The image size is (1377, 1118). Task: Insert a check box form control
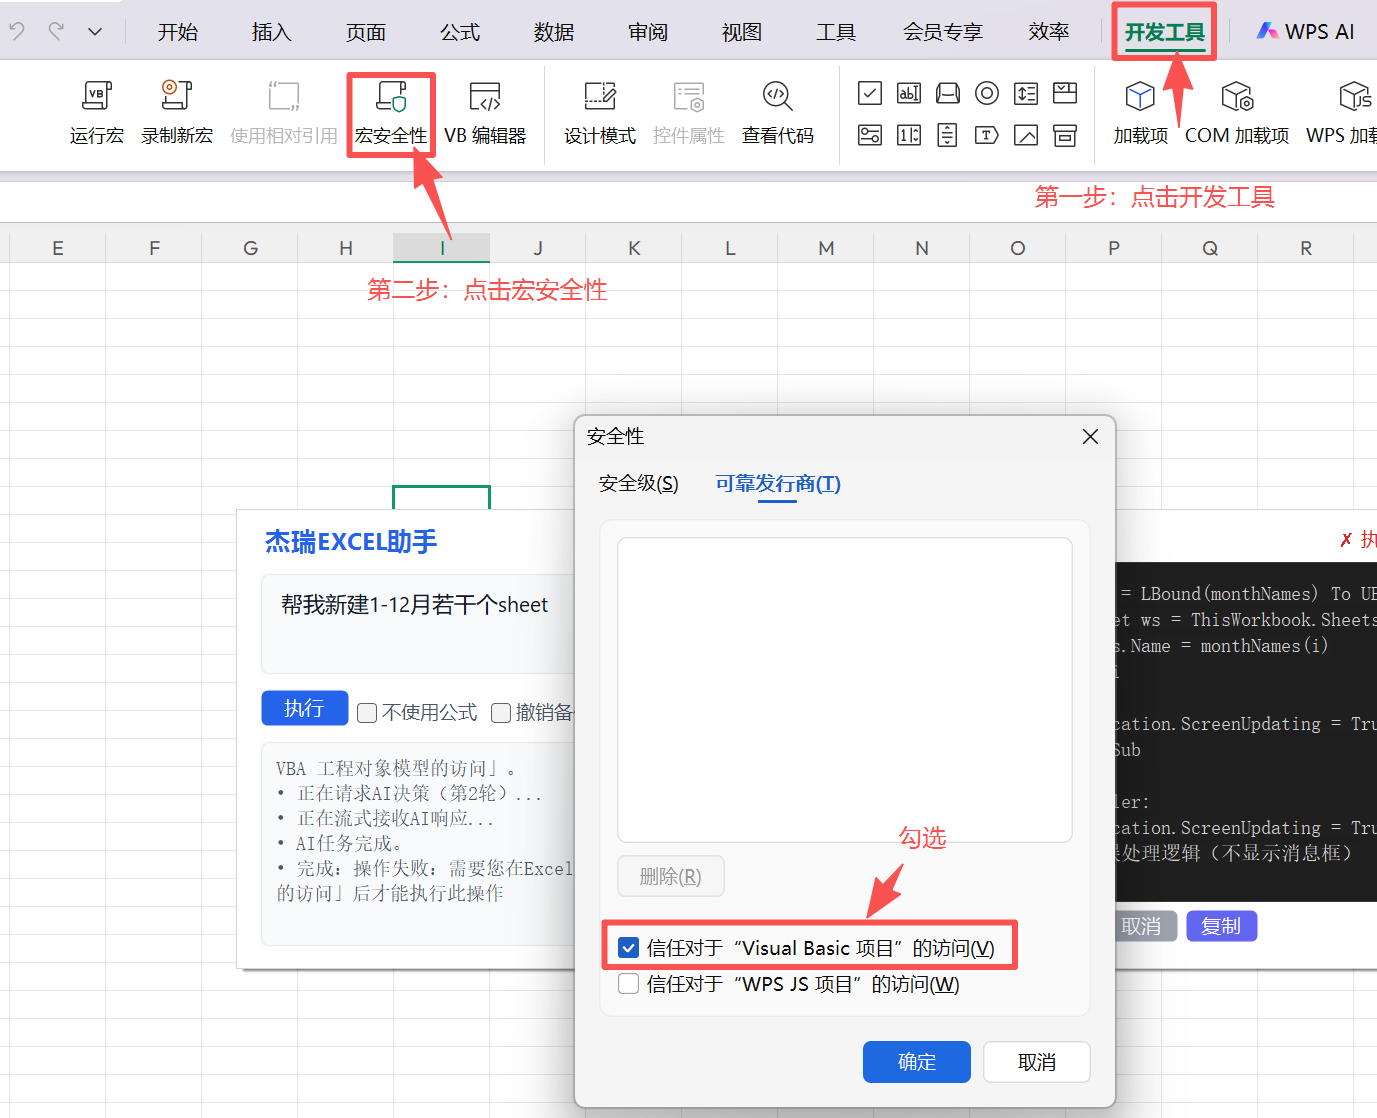[870, 94]
